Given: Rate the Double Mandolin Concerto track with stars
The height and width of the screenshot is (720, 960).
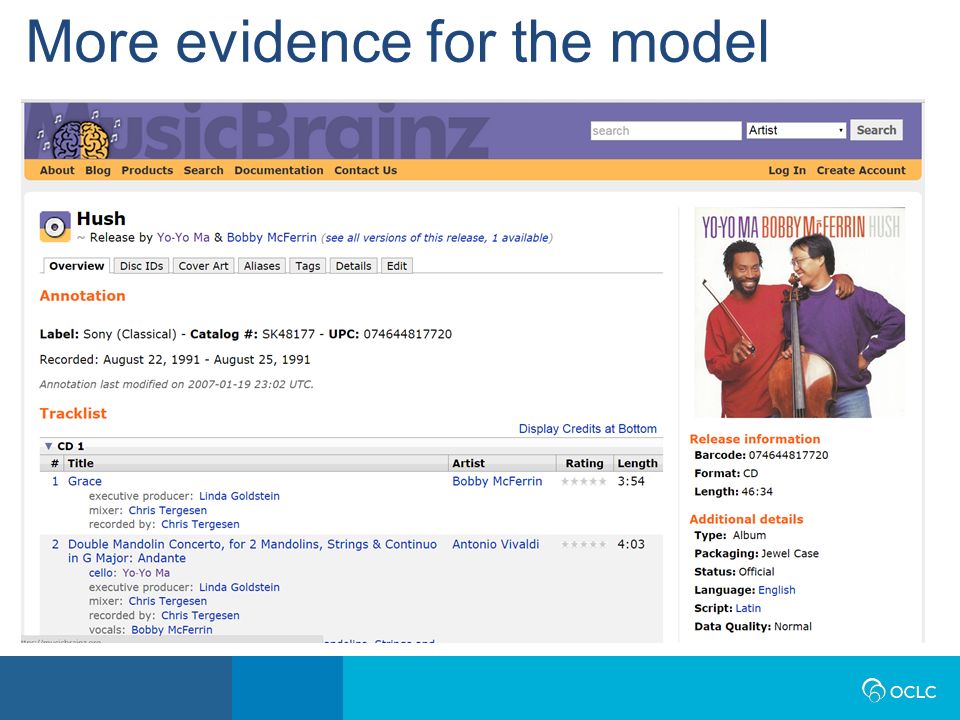Looking at the screenshot, I should [583, 544].
